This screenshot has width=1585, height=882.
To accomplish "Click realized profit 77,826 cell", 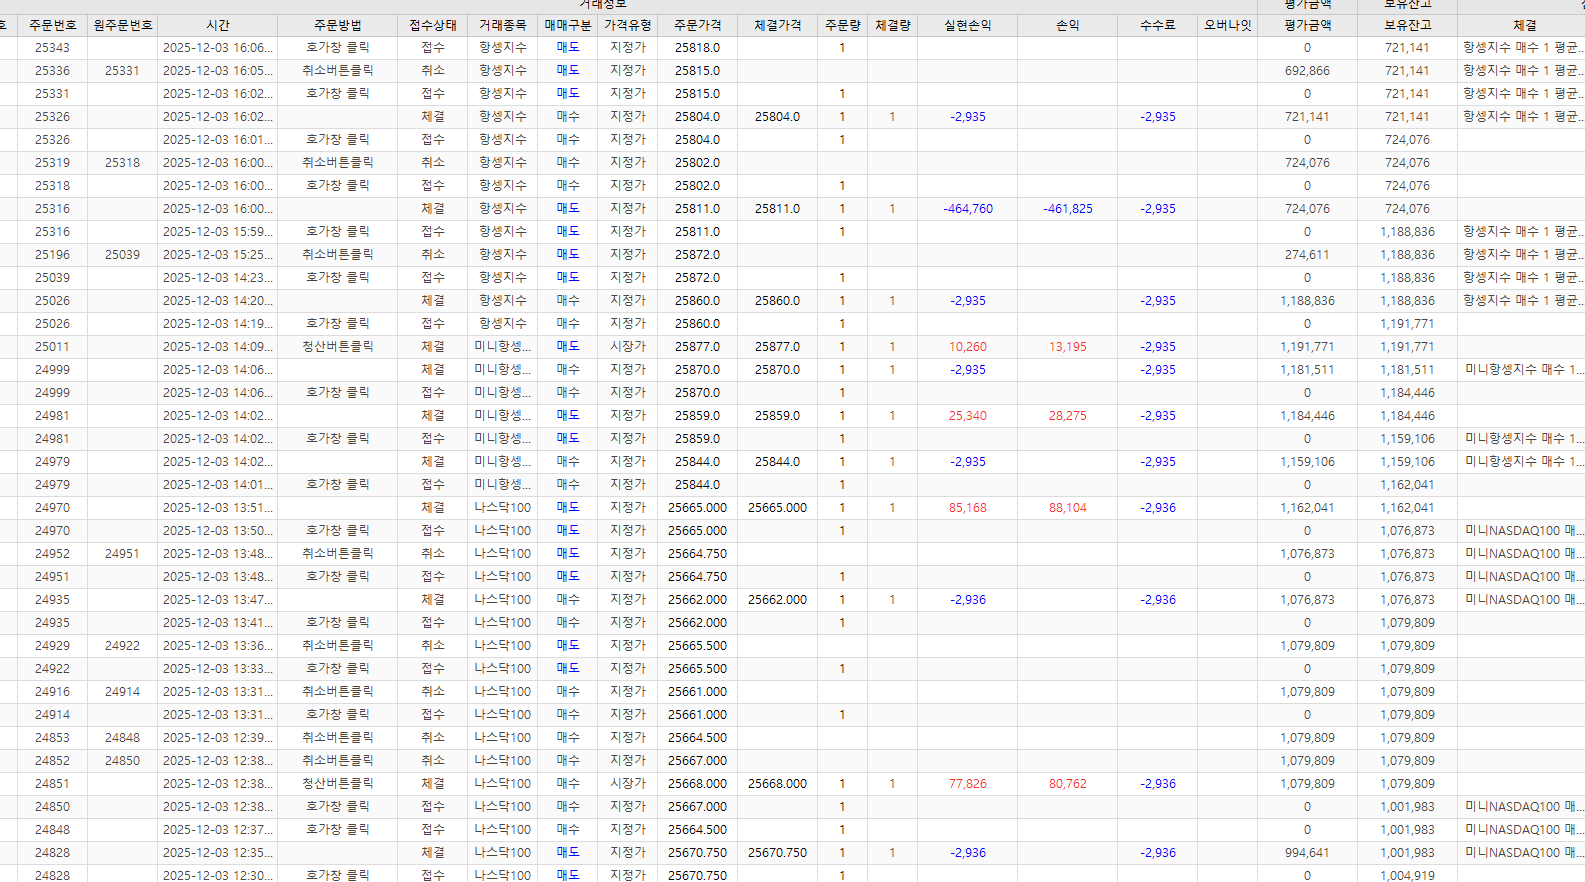I will tap(967, 783).
